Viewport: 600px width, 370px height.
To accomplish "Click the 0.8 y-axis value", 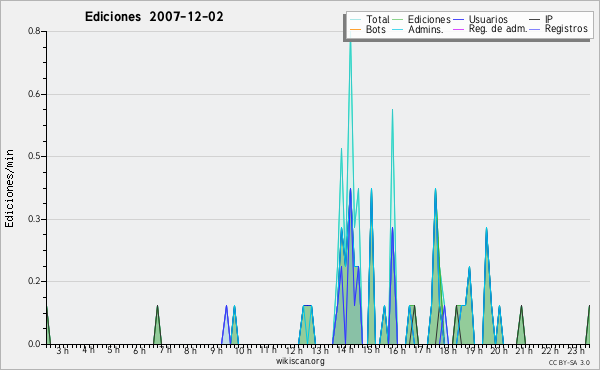I will point(34,31).
